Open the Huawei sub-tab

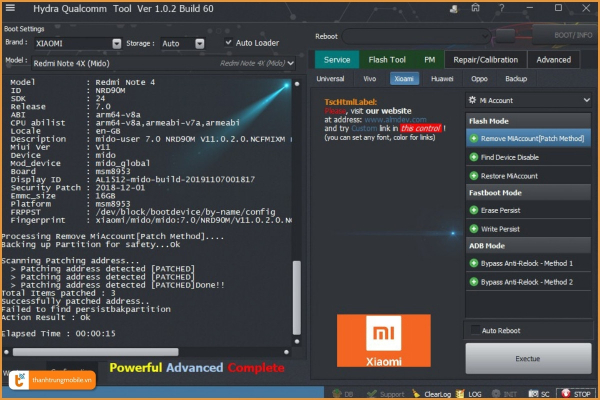tap(441, 78)
